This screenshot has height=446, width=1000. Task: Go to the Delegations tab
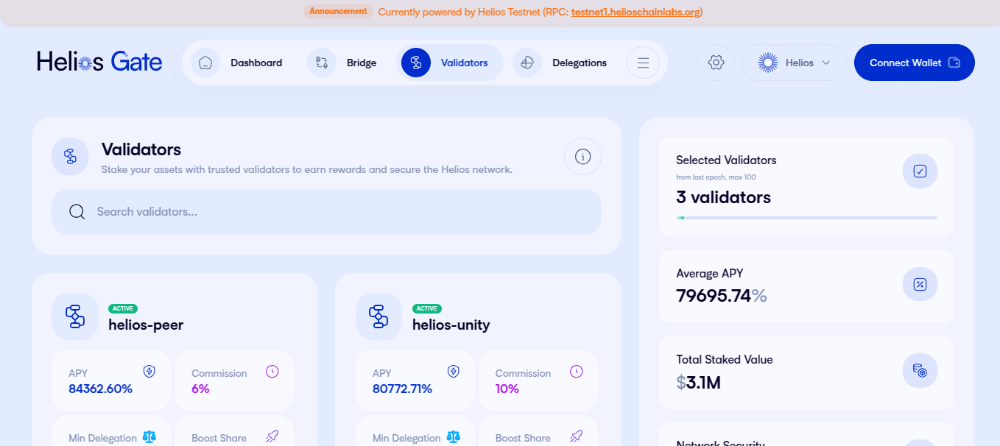561,63
